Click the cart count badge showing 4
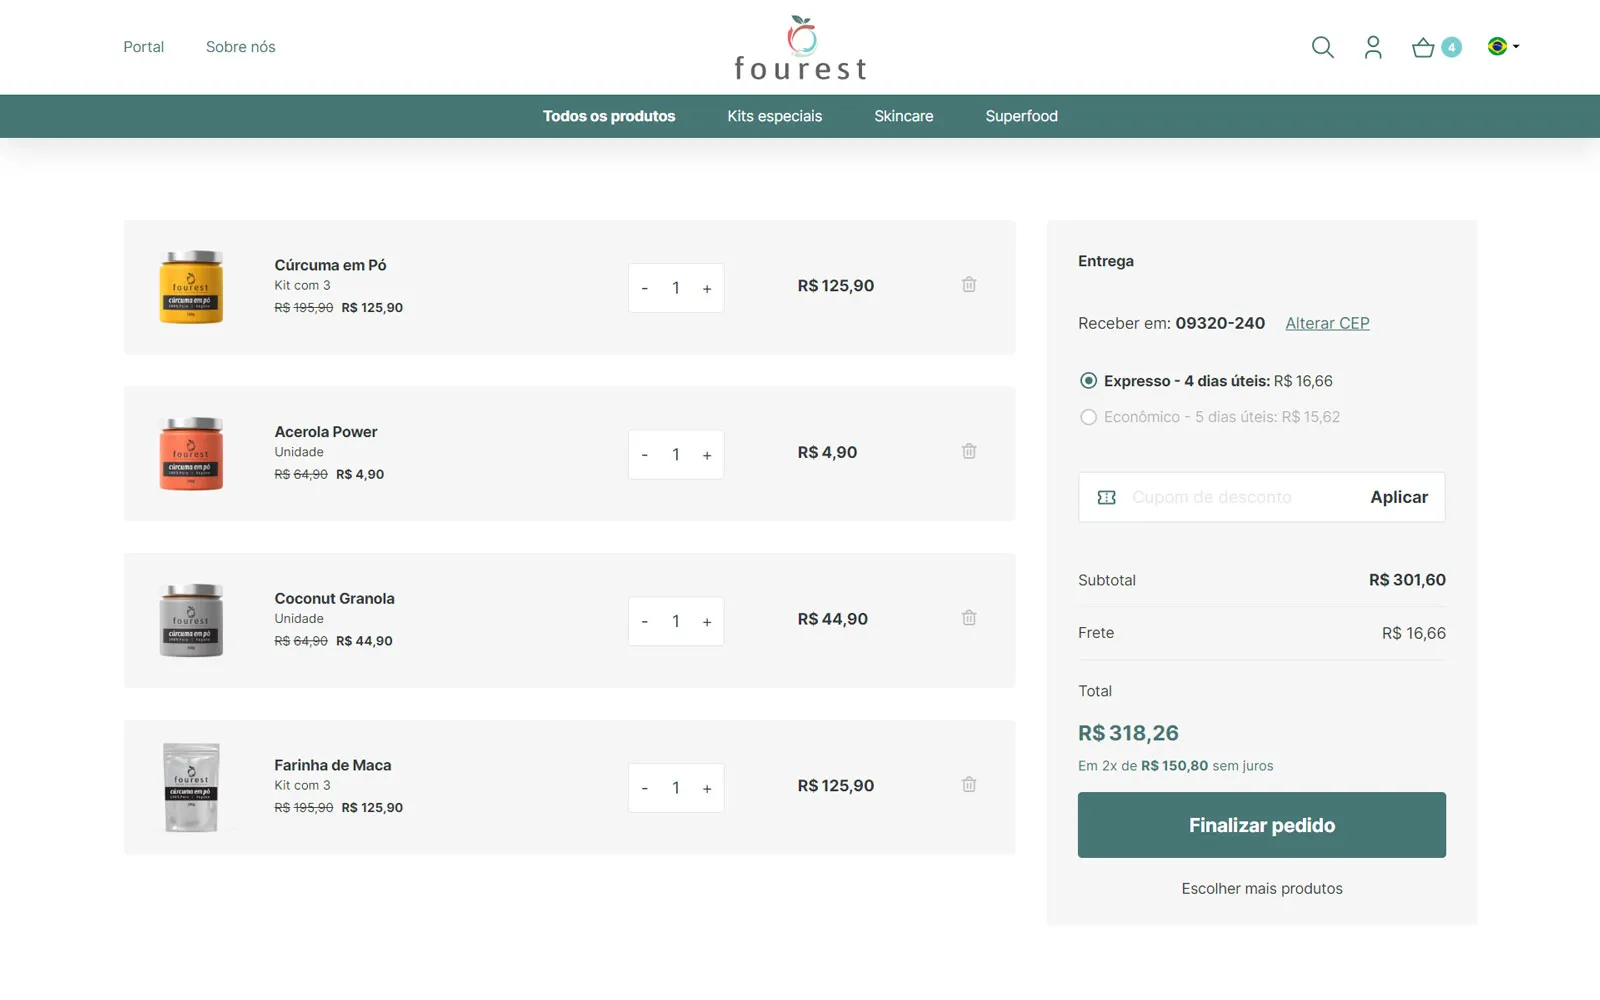 tap(1451, 47)
